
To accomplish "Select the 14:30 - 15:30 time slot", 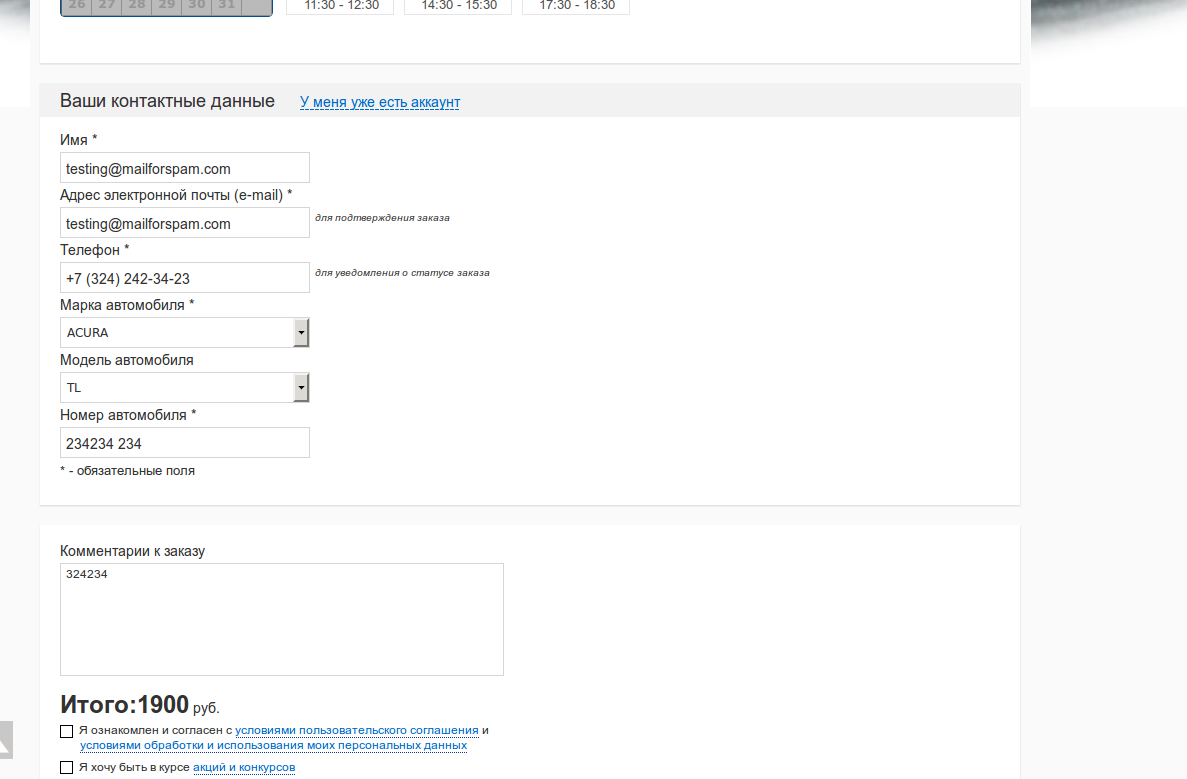I will click(x=458, y=6).
